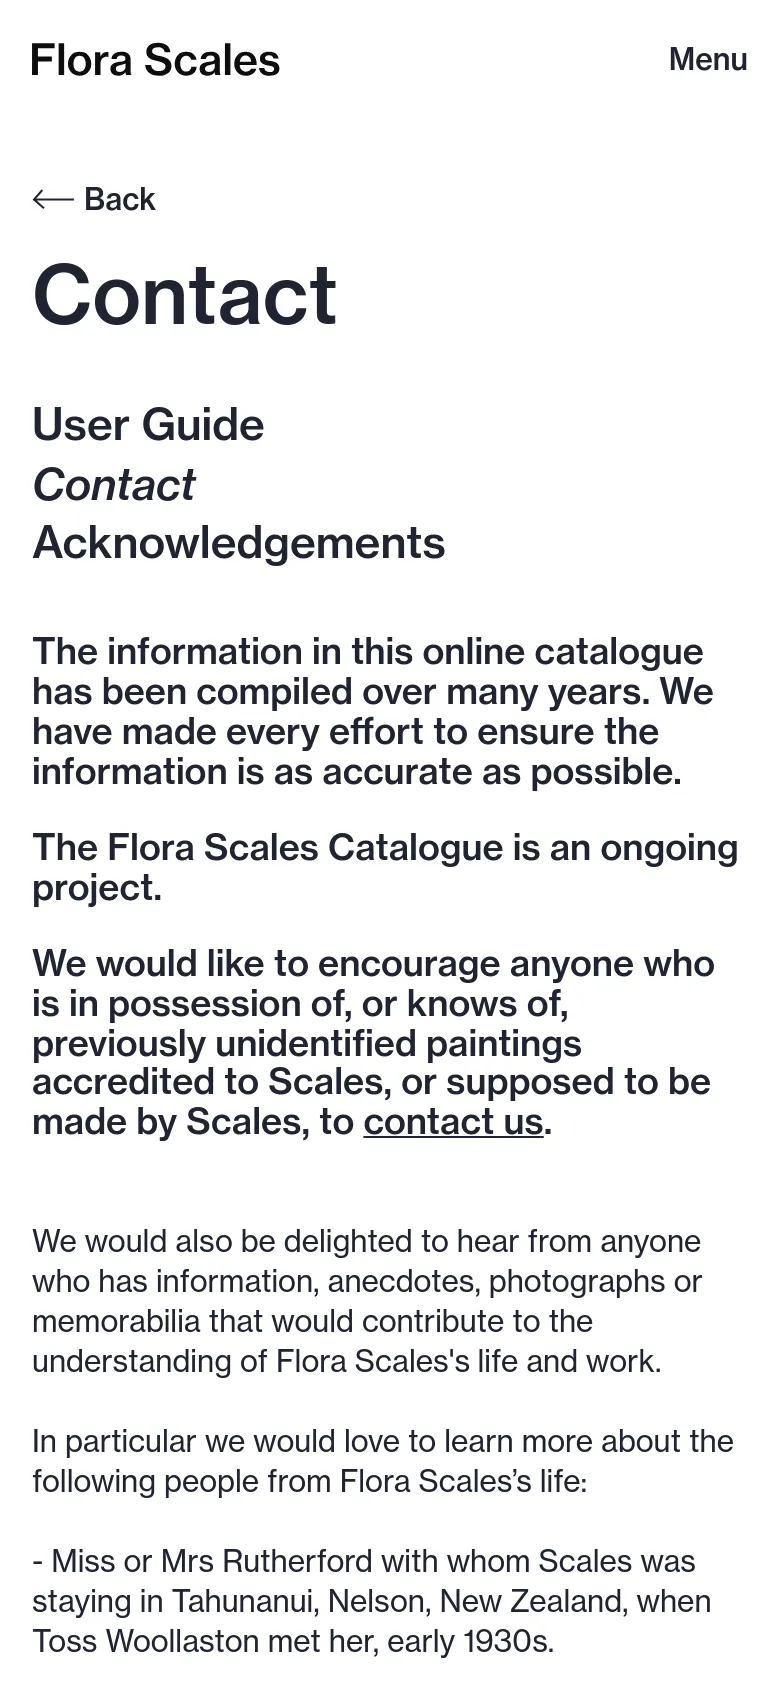Go to the Flora Scales home title

(155, 60)
